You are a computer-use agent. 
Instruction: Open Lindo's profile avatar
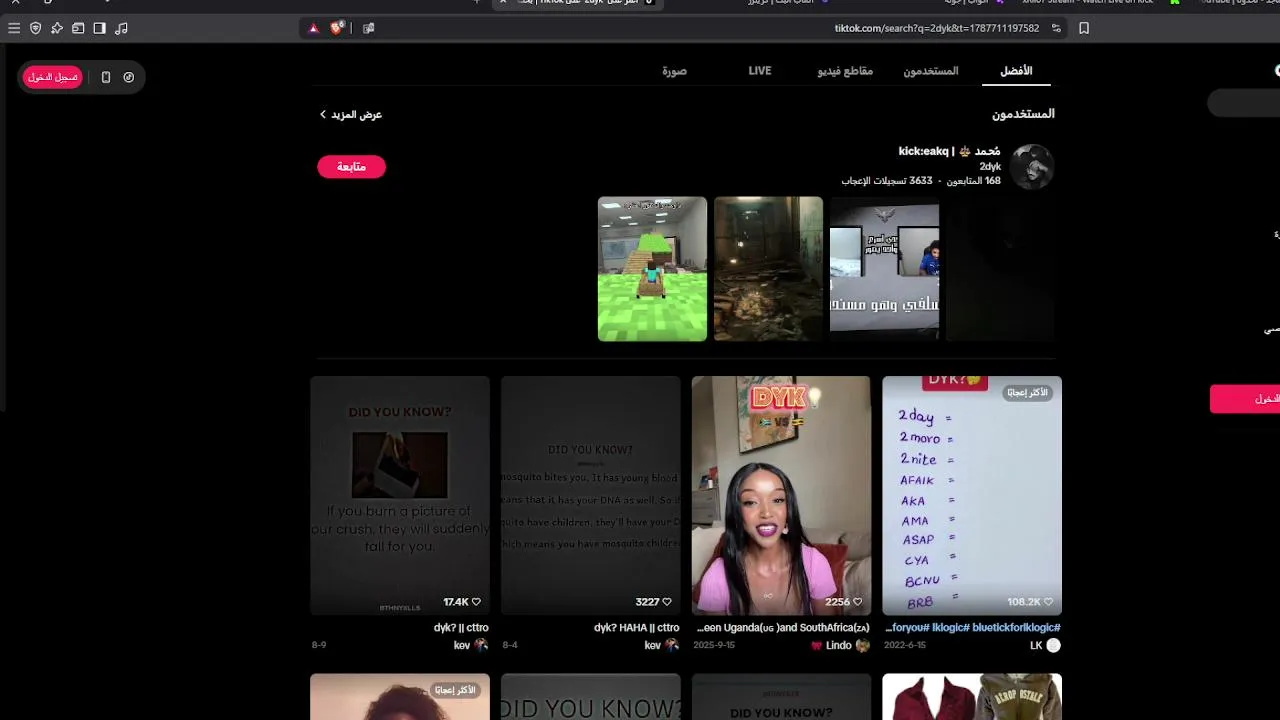point(863,645)
